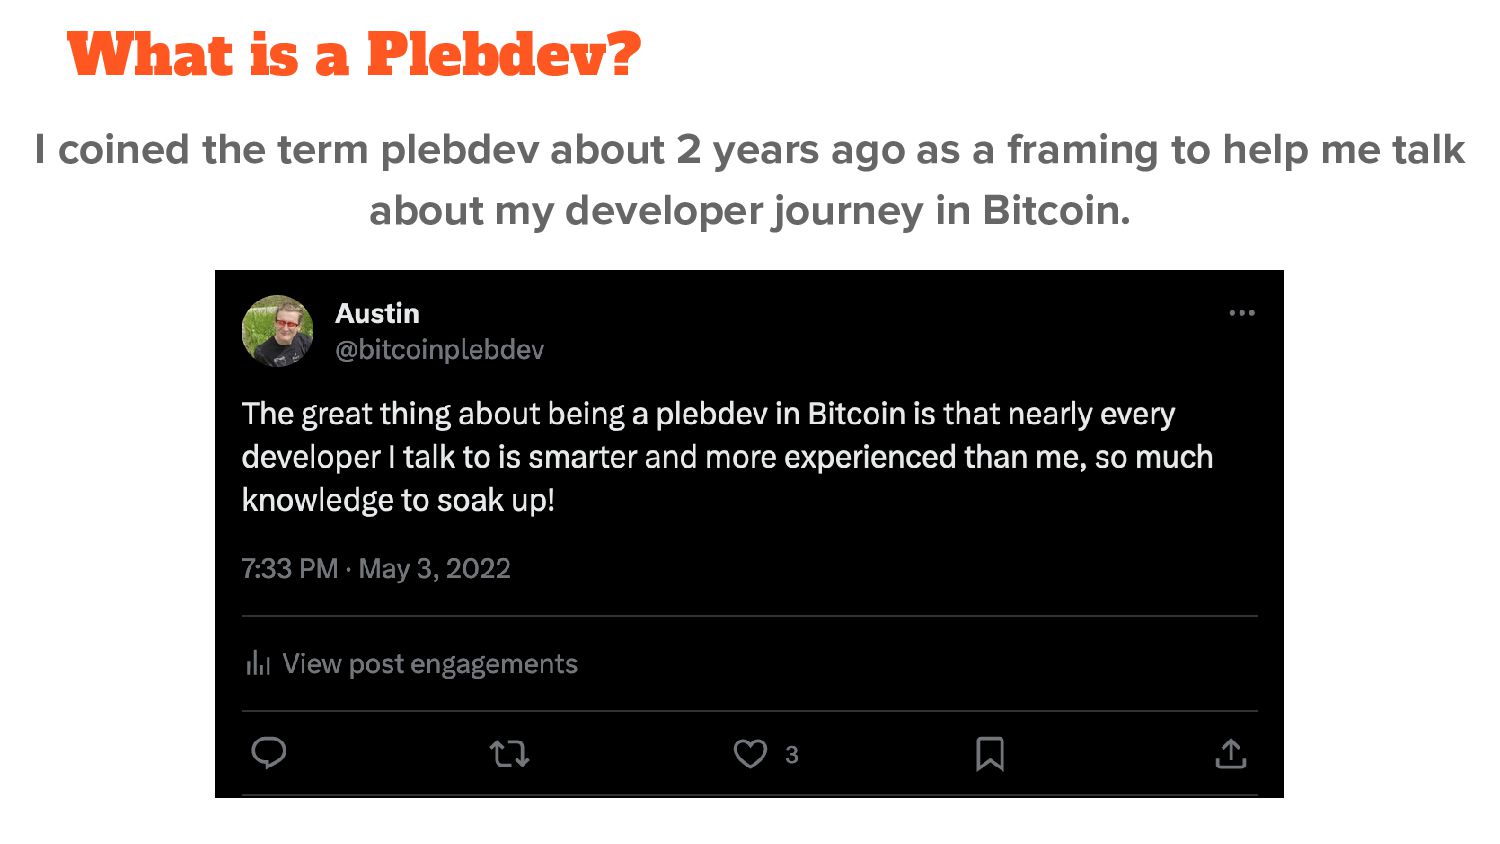Click the 'What is a Plebdev?' heading
The width and height of the screenshot is (1500, 844).
[x=354, y=54]
